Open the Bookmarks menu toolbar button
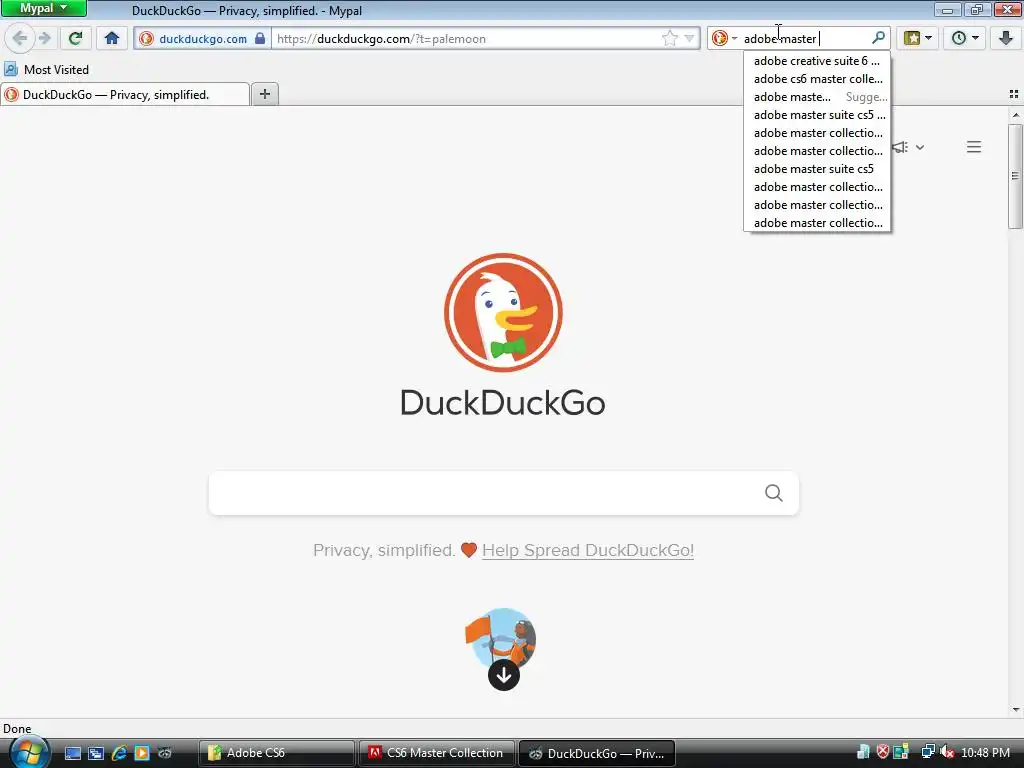Screen dimensions: 1024x768 click(918, 38)
